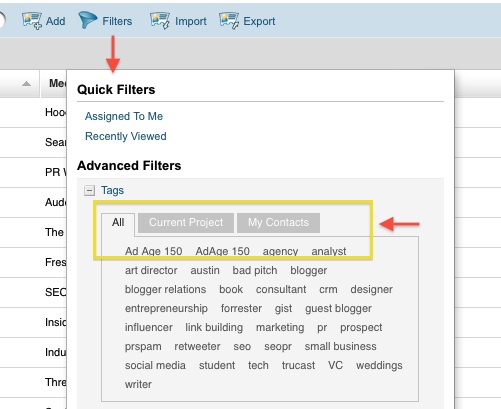The width and height of the screenshot is (501, 409).
Task: Filter by the austin tag
Action: pyautogui.click(x=205, y=270)
